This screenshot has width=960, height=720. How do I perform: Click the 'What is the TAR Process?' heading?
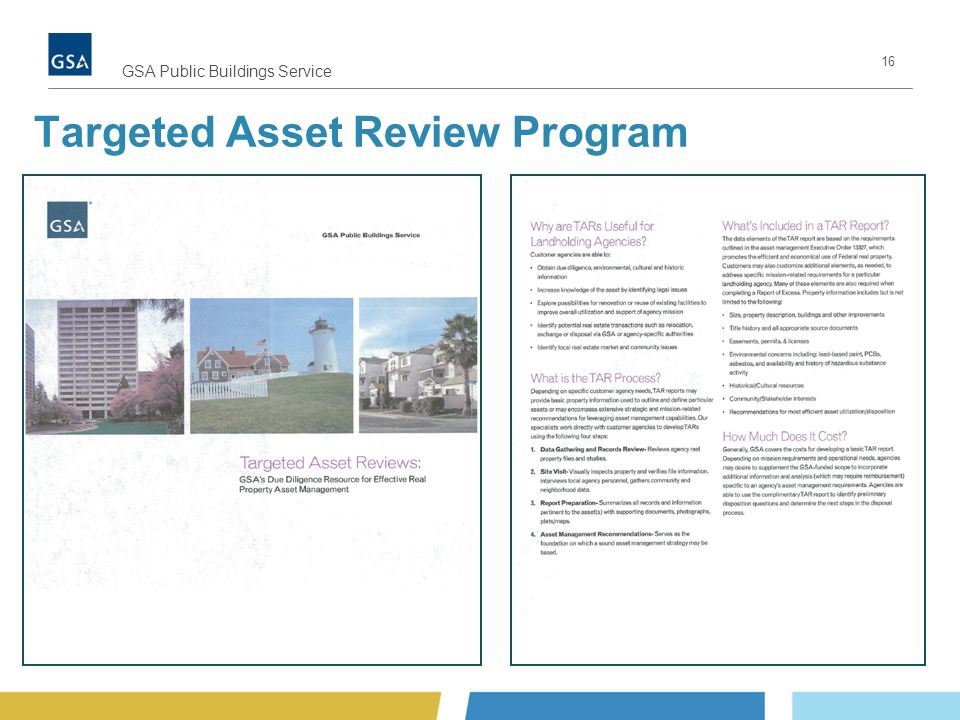click(x=596, y=378)
